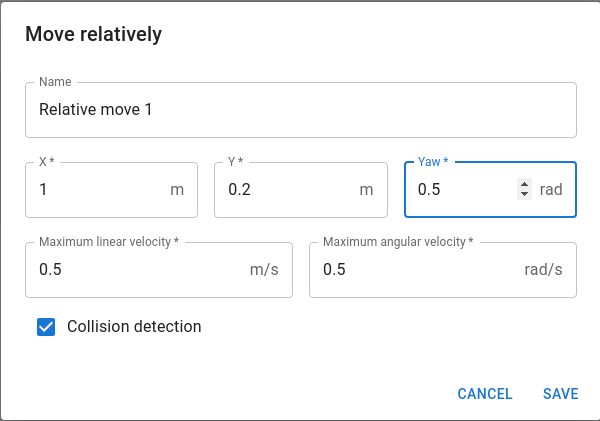Click the rad/s unit suffix
Image resolution: width=600 pixels, height=421 pixels.
point(543,270)
